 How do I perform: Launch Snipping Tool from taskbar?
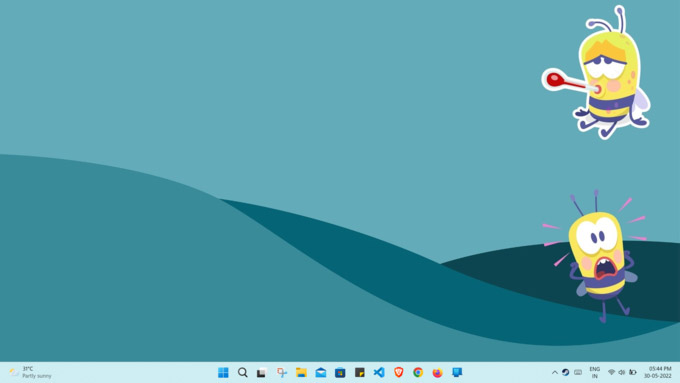coord(282,372)
